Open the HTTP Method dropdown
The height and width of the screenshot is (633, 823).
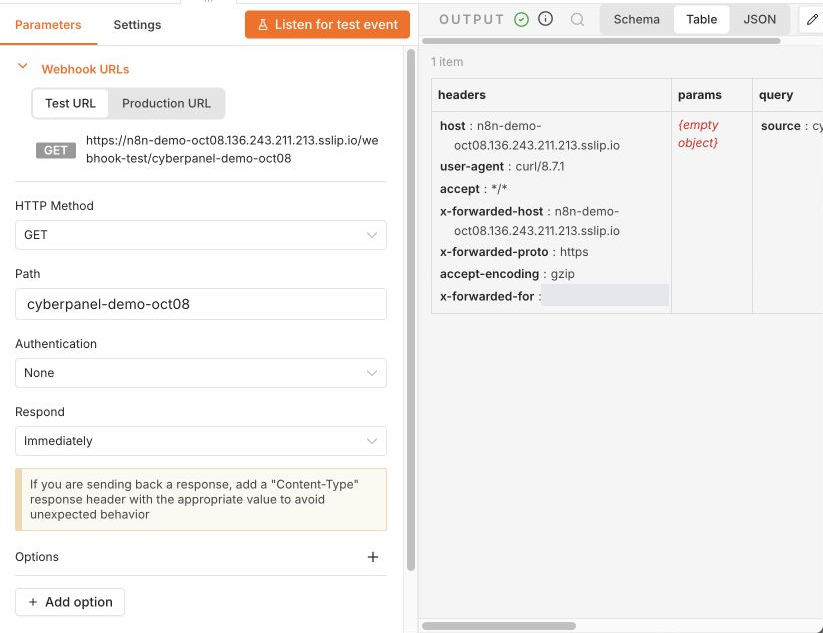tap(201, 235)
